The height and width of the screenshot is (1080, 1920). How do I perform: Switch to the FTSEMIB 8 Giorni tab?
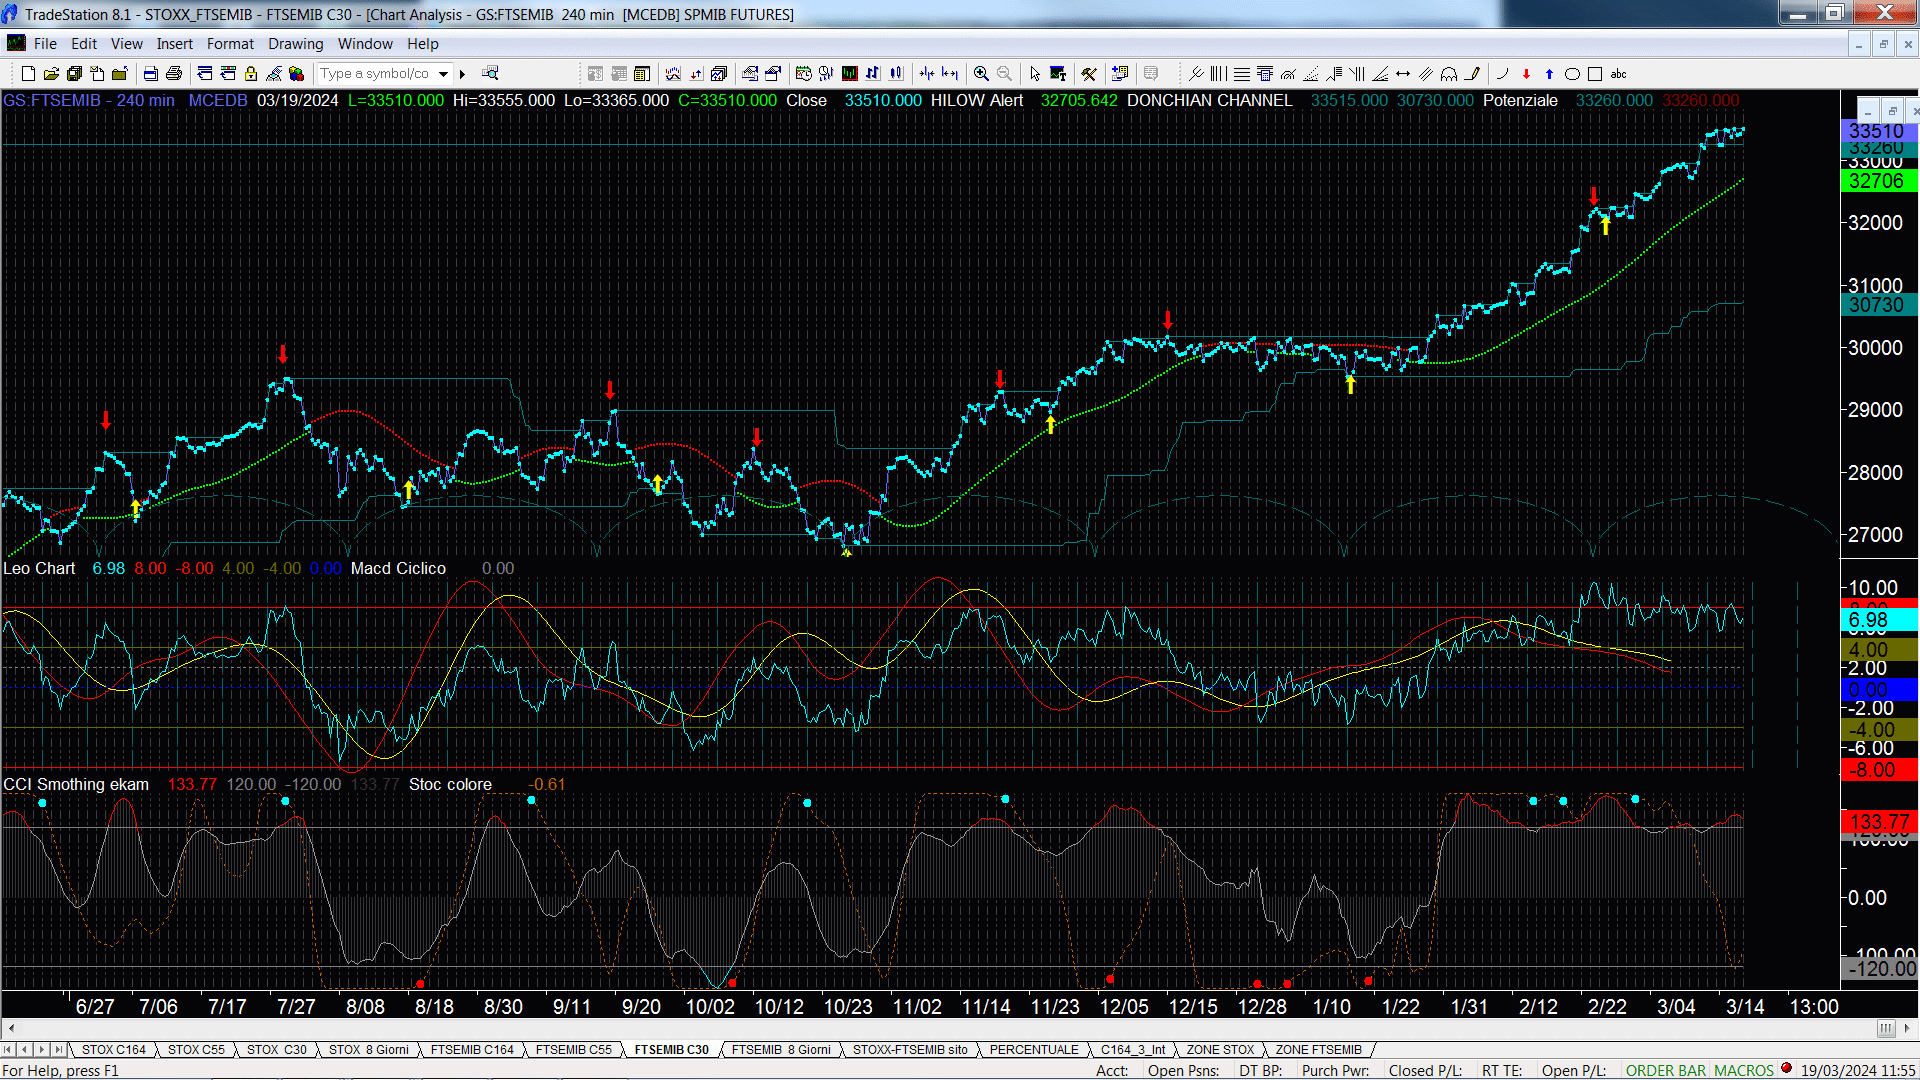pos(781,1049)
